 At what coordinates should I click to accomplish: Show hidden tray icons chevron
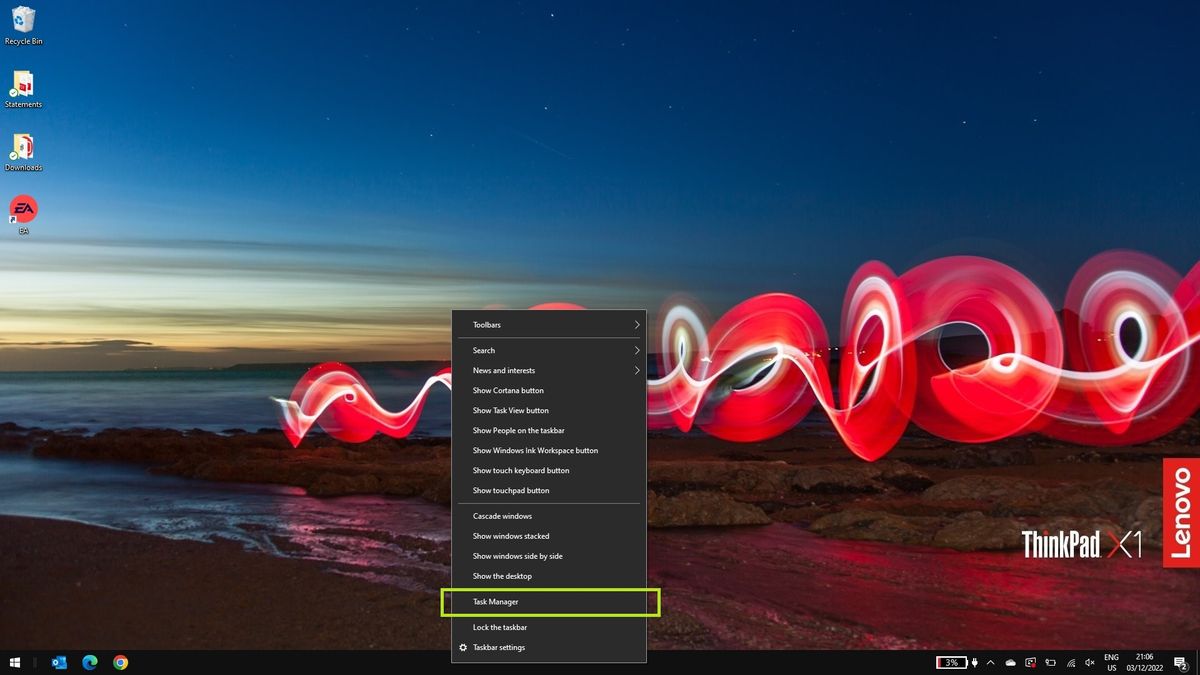click(x=990, y=662)
